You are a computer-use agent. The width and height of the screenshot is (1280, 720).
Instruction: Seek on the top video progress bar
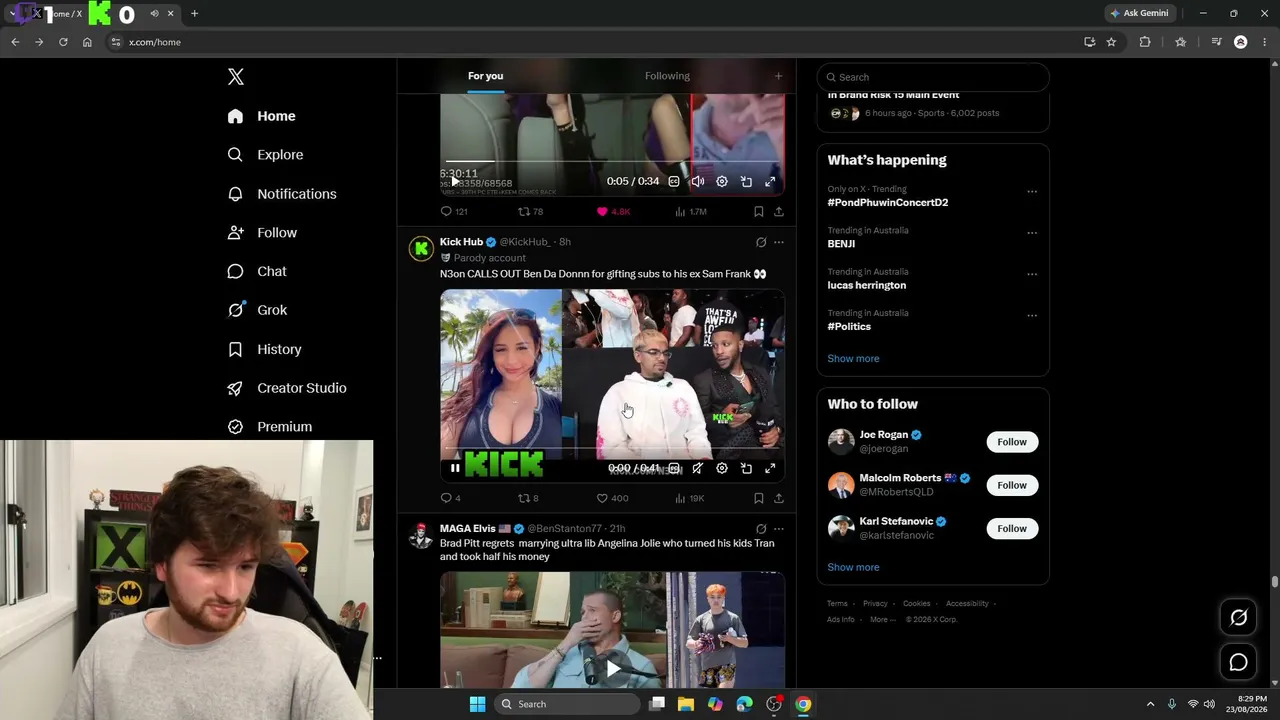(612, 162)
